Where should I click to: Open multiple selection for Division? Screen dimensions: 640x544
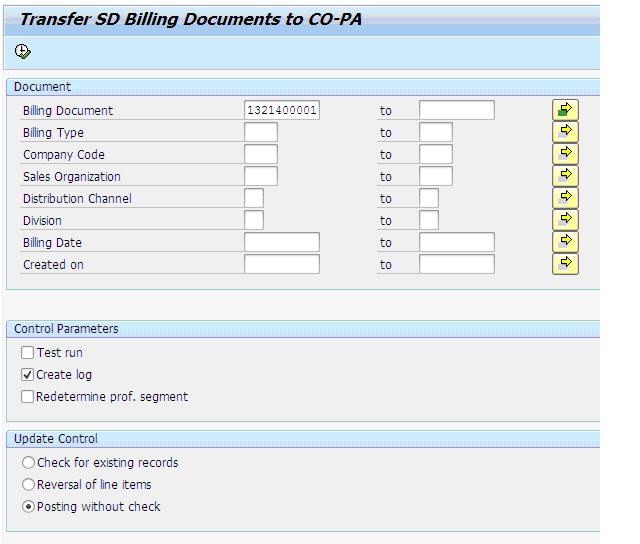(565, 220)
